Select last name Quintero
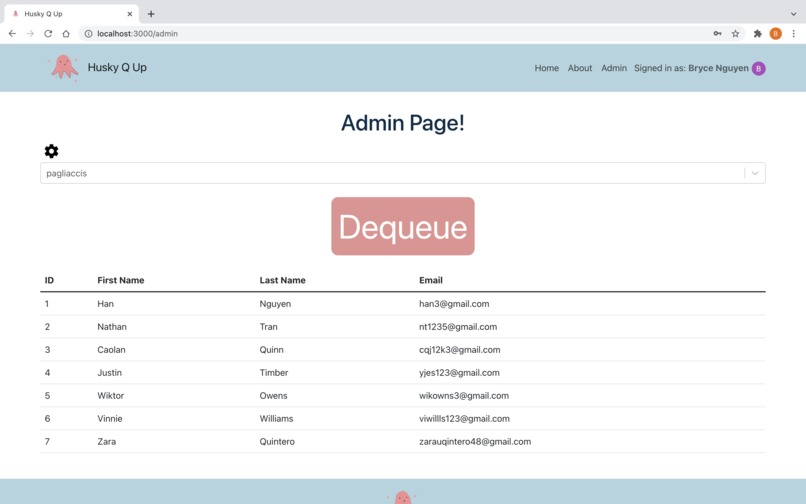The height and width of the screenshot is (504, 806). 277,441
